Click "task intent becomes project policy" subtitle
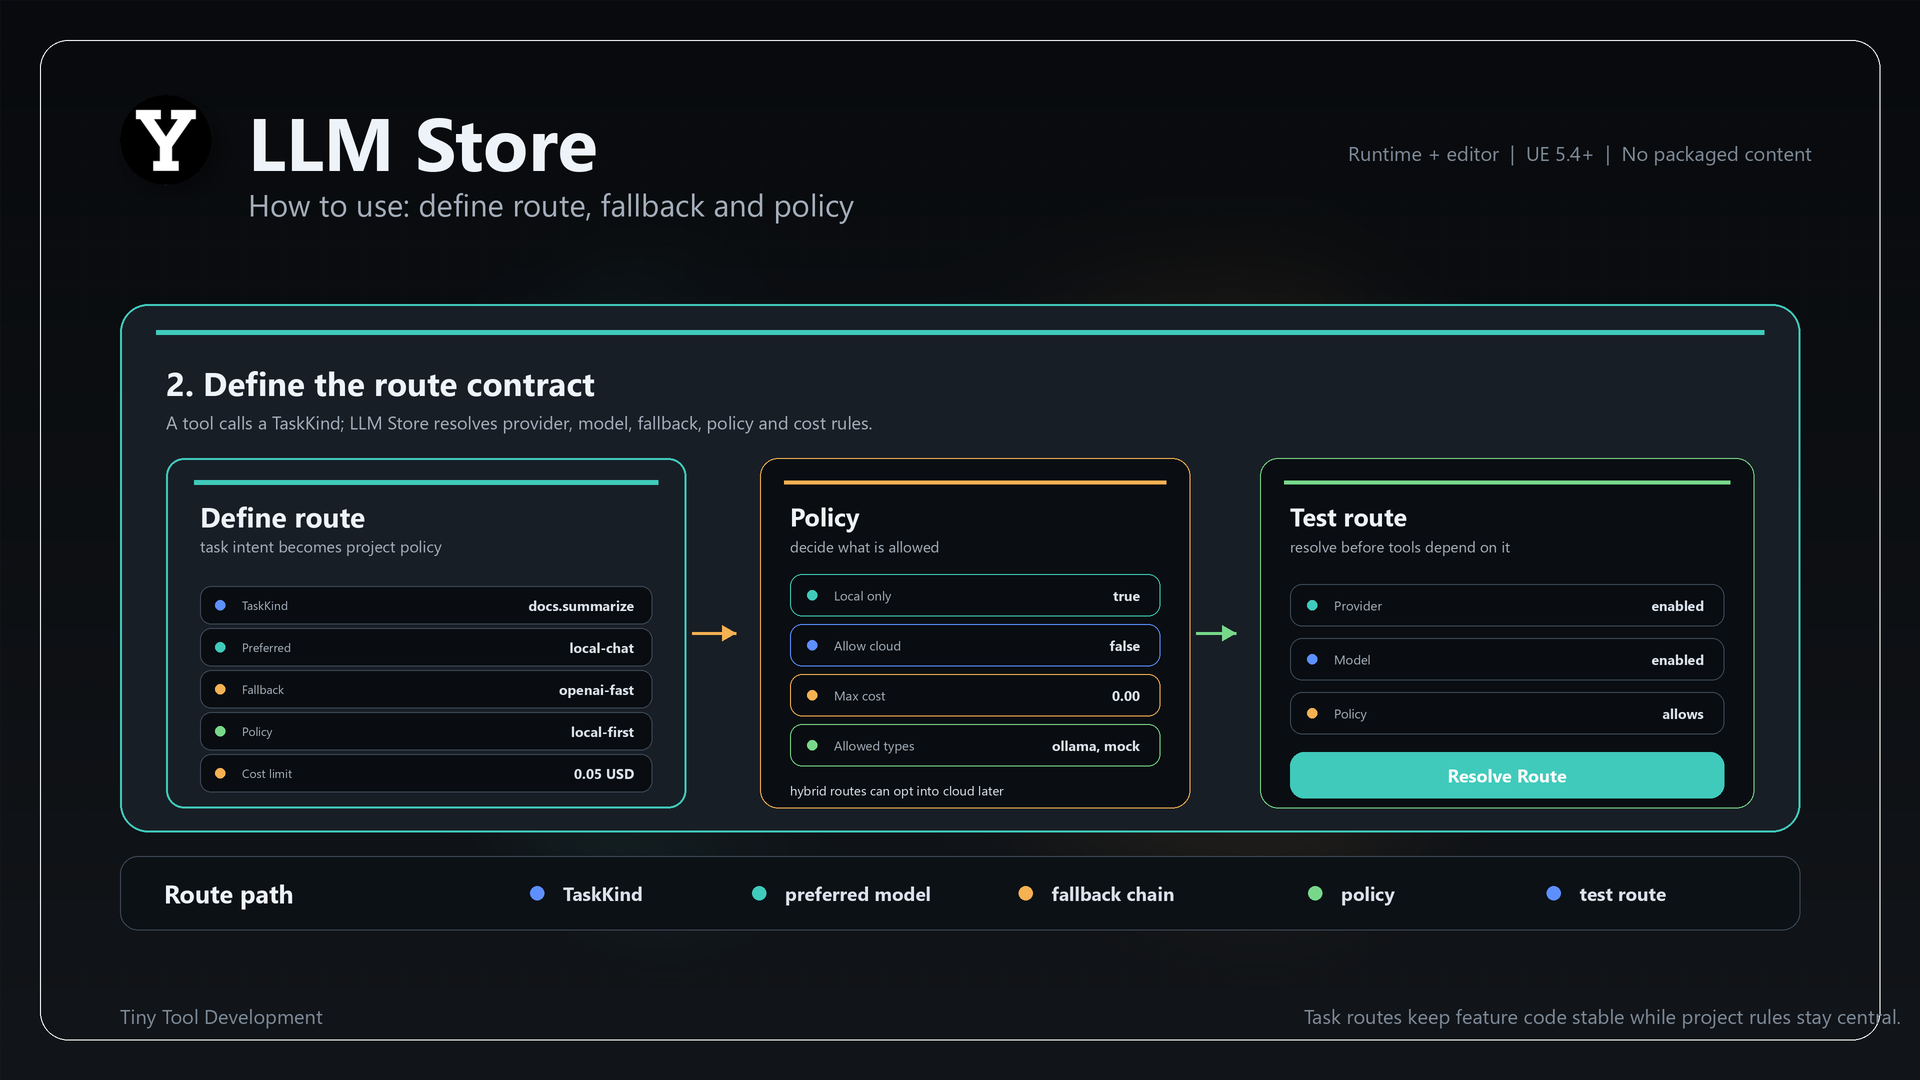Screen dimensions: 1920x1080 tap(320, 547)
